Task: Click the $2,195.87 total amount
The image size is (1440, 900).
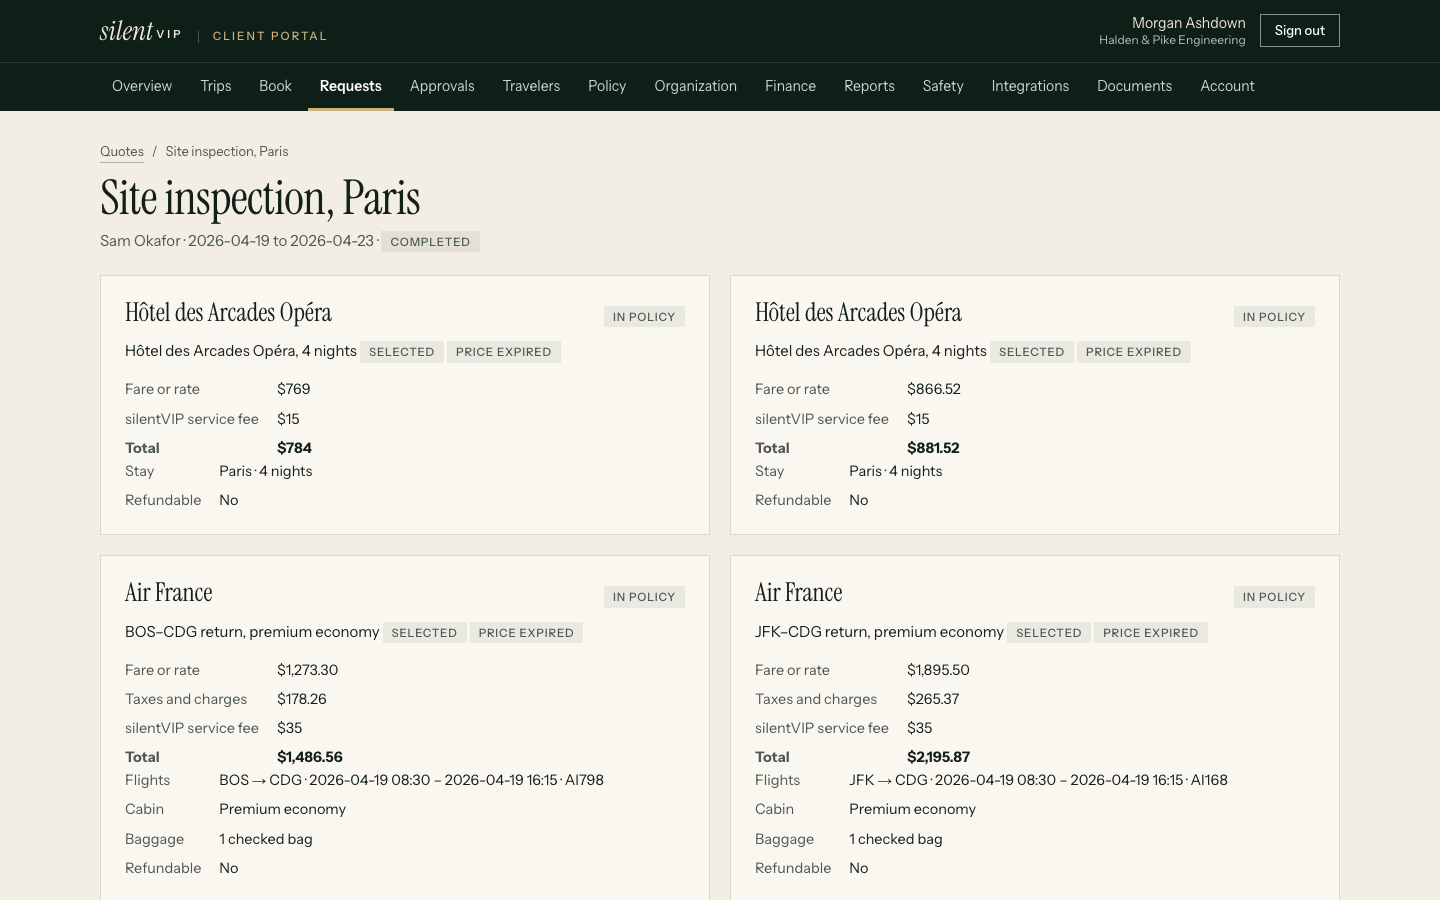Action: pos(938,757)
